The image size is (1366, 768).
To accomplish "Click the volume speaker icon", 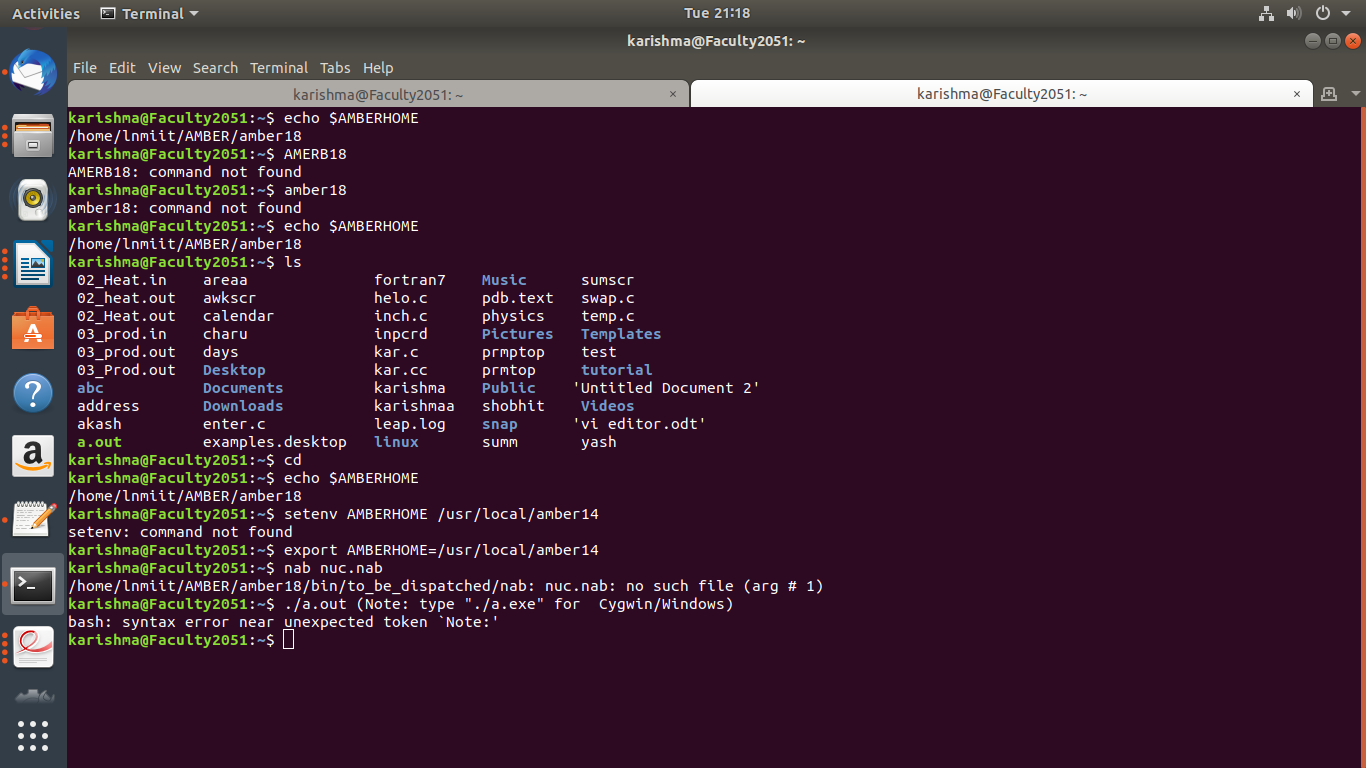I will pyautogui.click(x=1294, y=14).
